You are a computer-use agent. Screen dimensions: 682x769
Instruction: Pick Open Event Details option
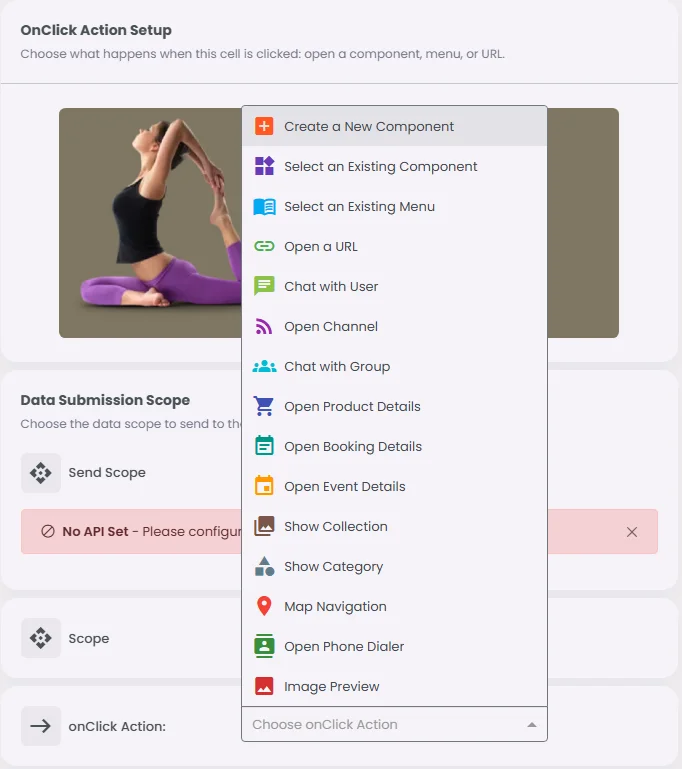394,487
